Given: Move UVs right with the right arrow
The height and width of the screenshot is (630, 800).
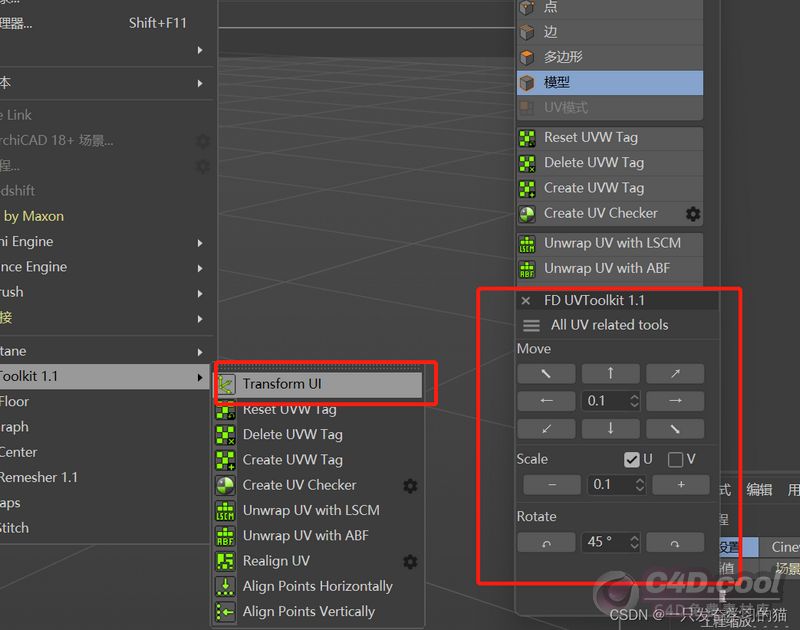Looking at the screenshot, I should coord(675,401).
